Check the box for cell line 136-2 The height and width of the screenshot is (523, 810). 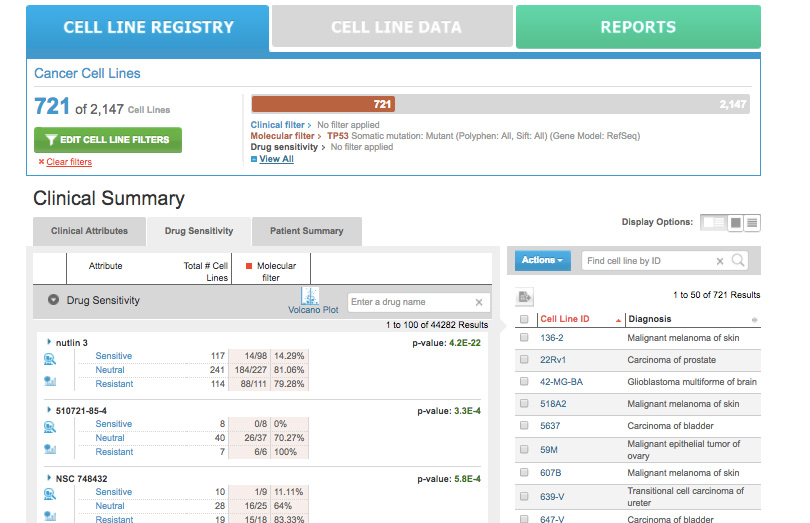(x=524, y=338)
